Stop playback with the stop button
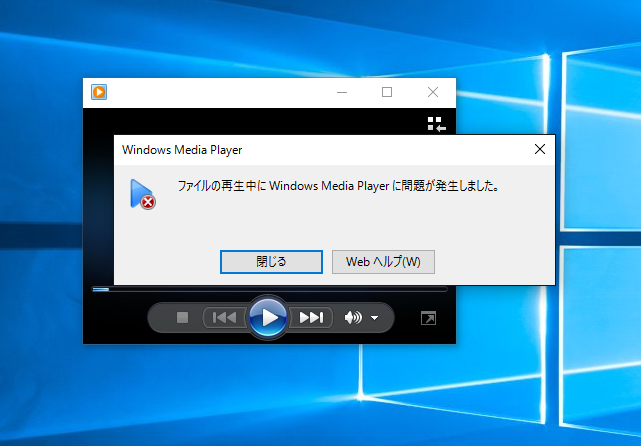Image resolution: width=641 pixels, height=446 pixels. click(182, 318)
